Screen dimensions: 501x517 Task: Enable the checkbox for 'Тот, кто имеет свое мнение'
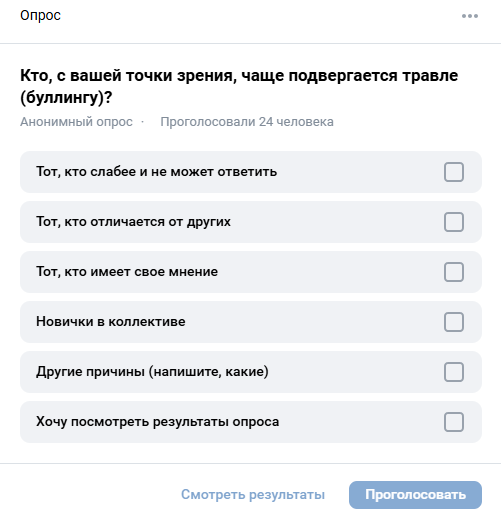click(454, 272)
